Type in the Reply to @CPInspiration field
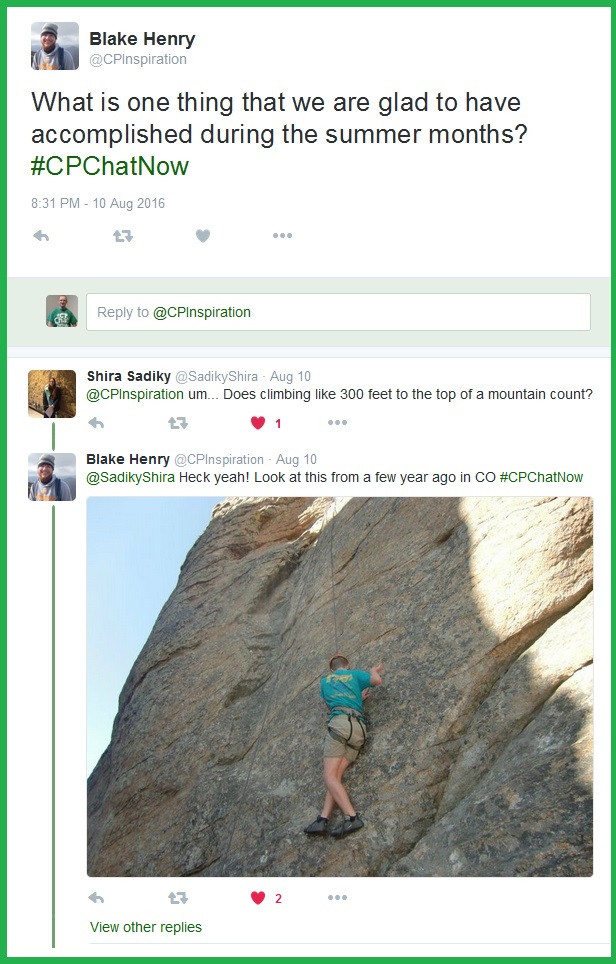This screenshot has width=616, height=964. [338, 312]
